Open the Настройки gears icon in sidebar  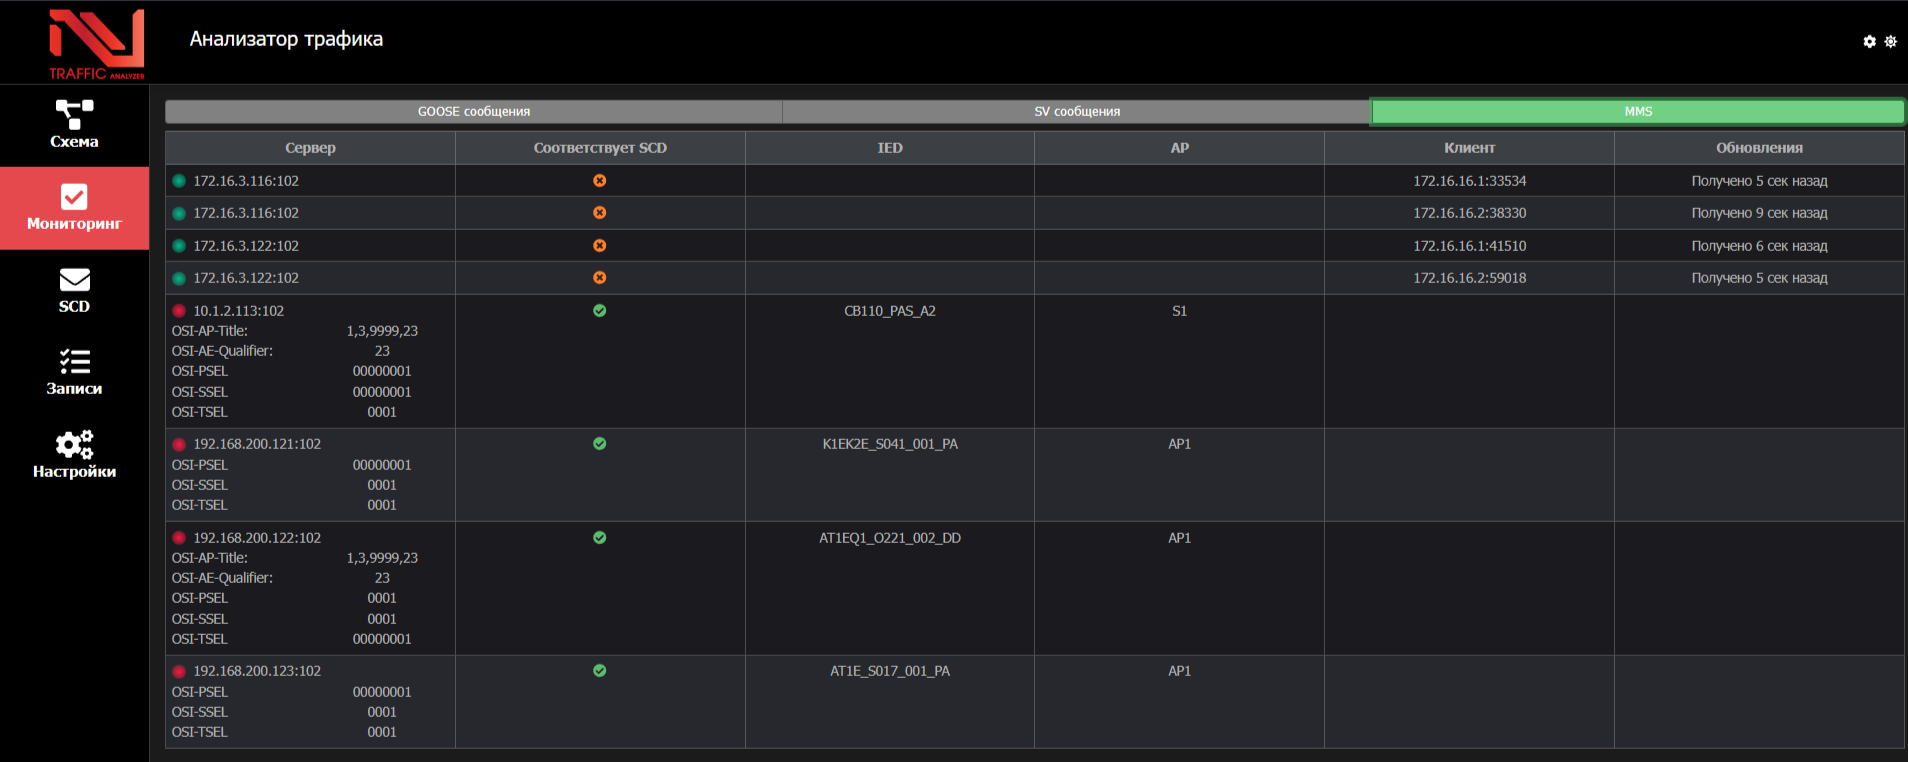pos(74,444)
